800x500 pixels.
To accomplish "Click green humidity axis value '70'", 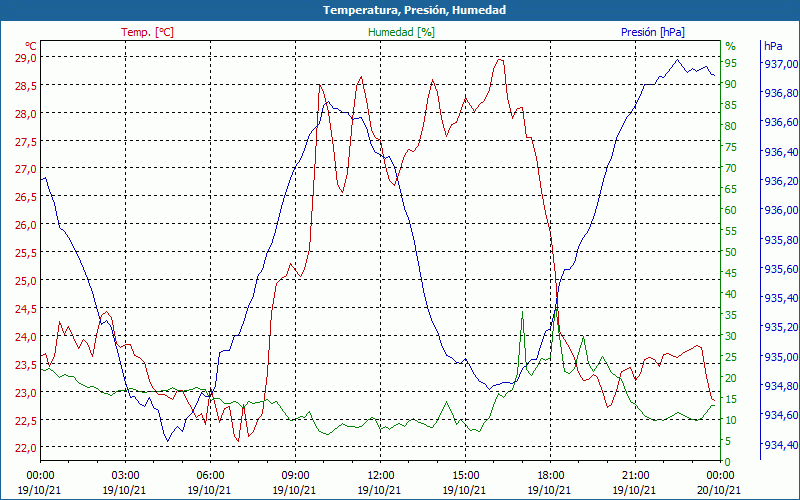I will (x=731, y=168).
